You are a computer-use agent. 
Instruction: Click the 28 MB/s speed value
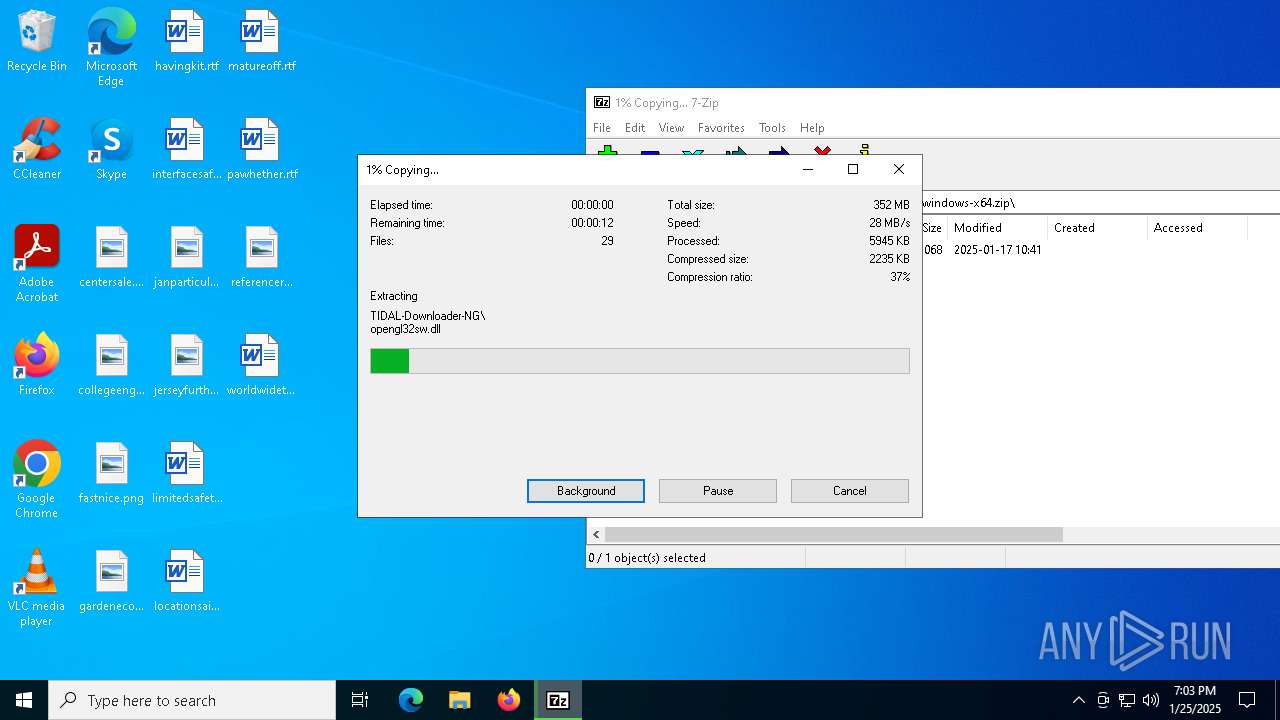[889, 223]
